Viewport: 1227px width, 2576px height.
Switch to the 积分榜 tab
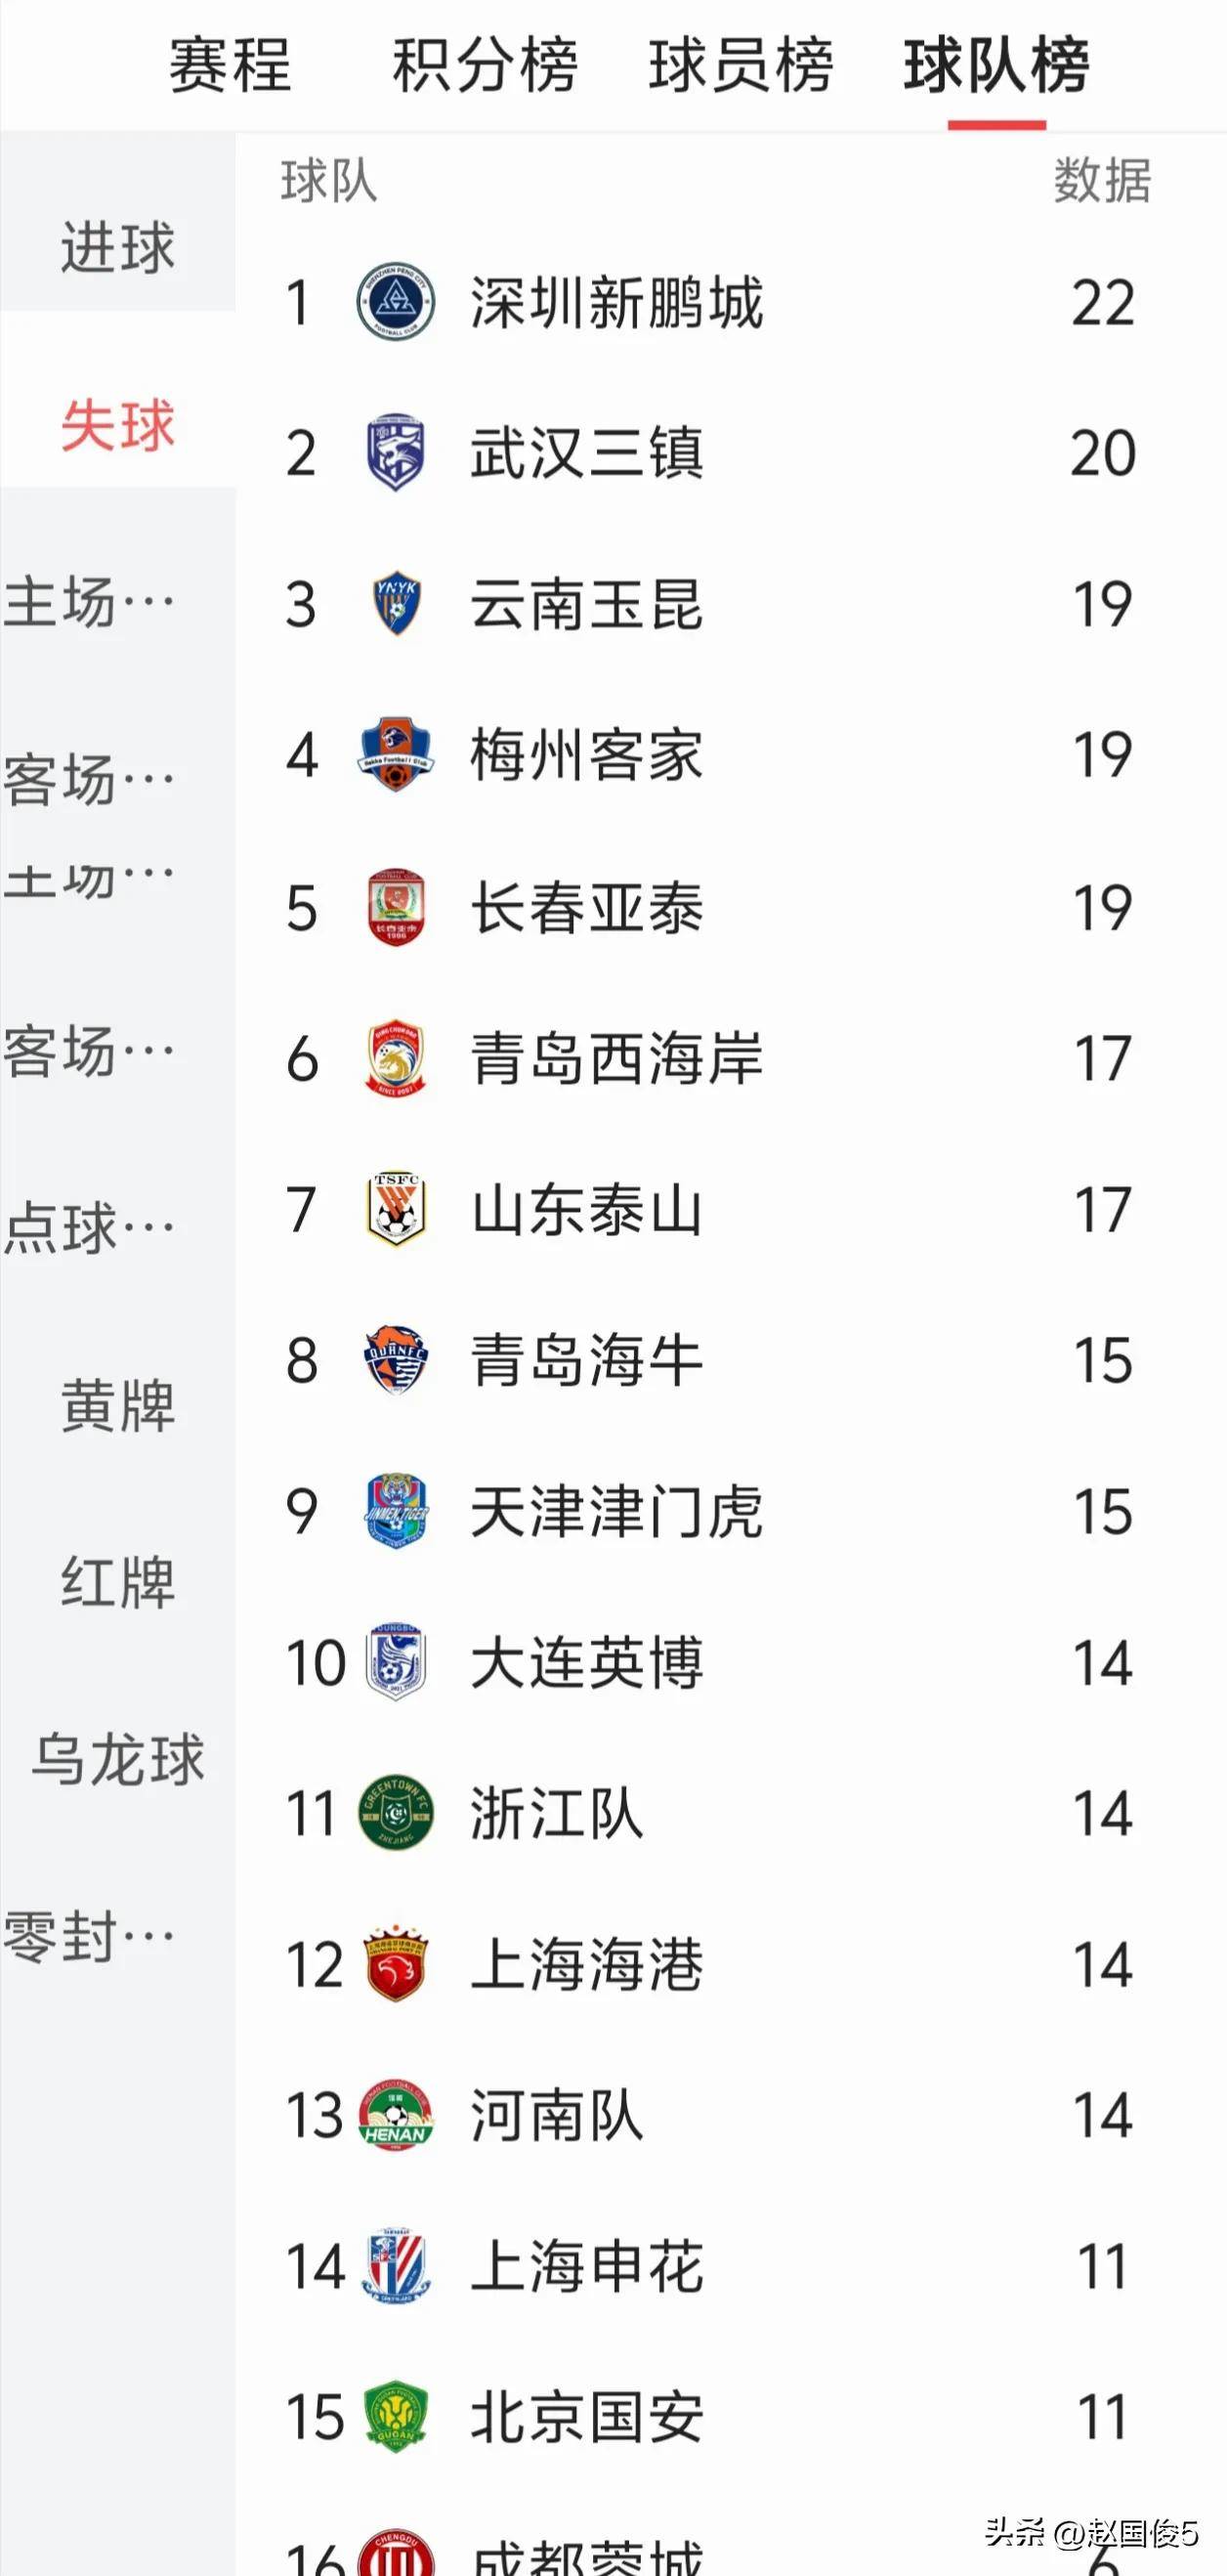point(485,66)
